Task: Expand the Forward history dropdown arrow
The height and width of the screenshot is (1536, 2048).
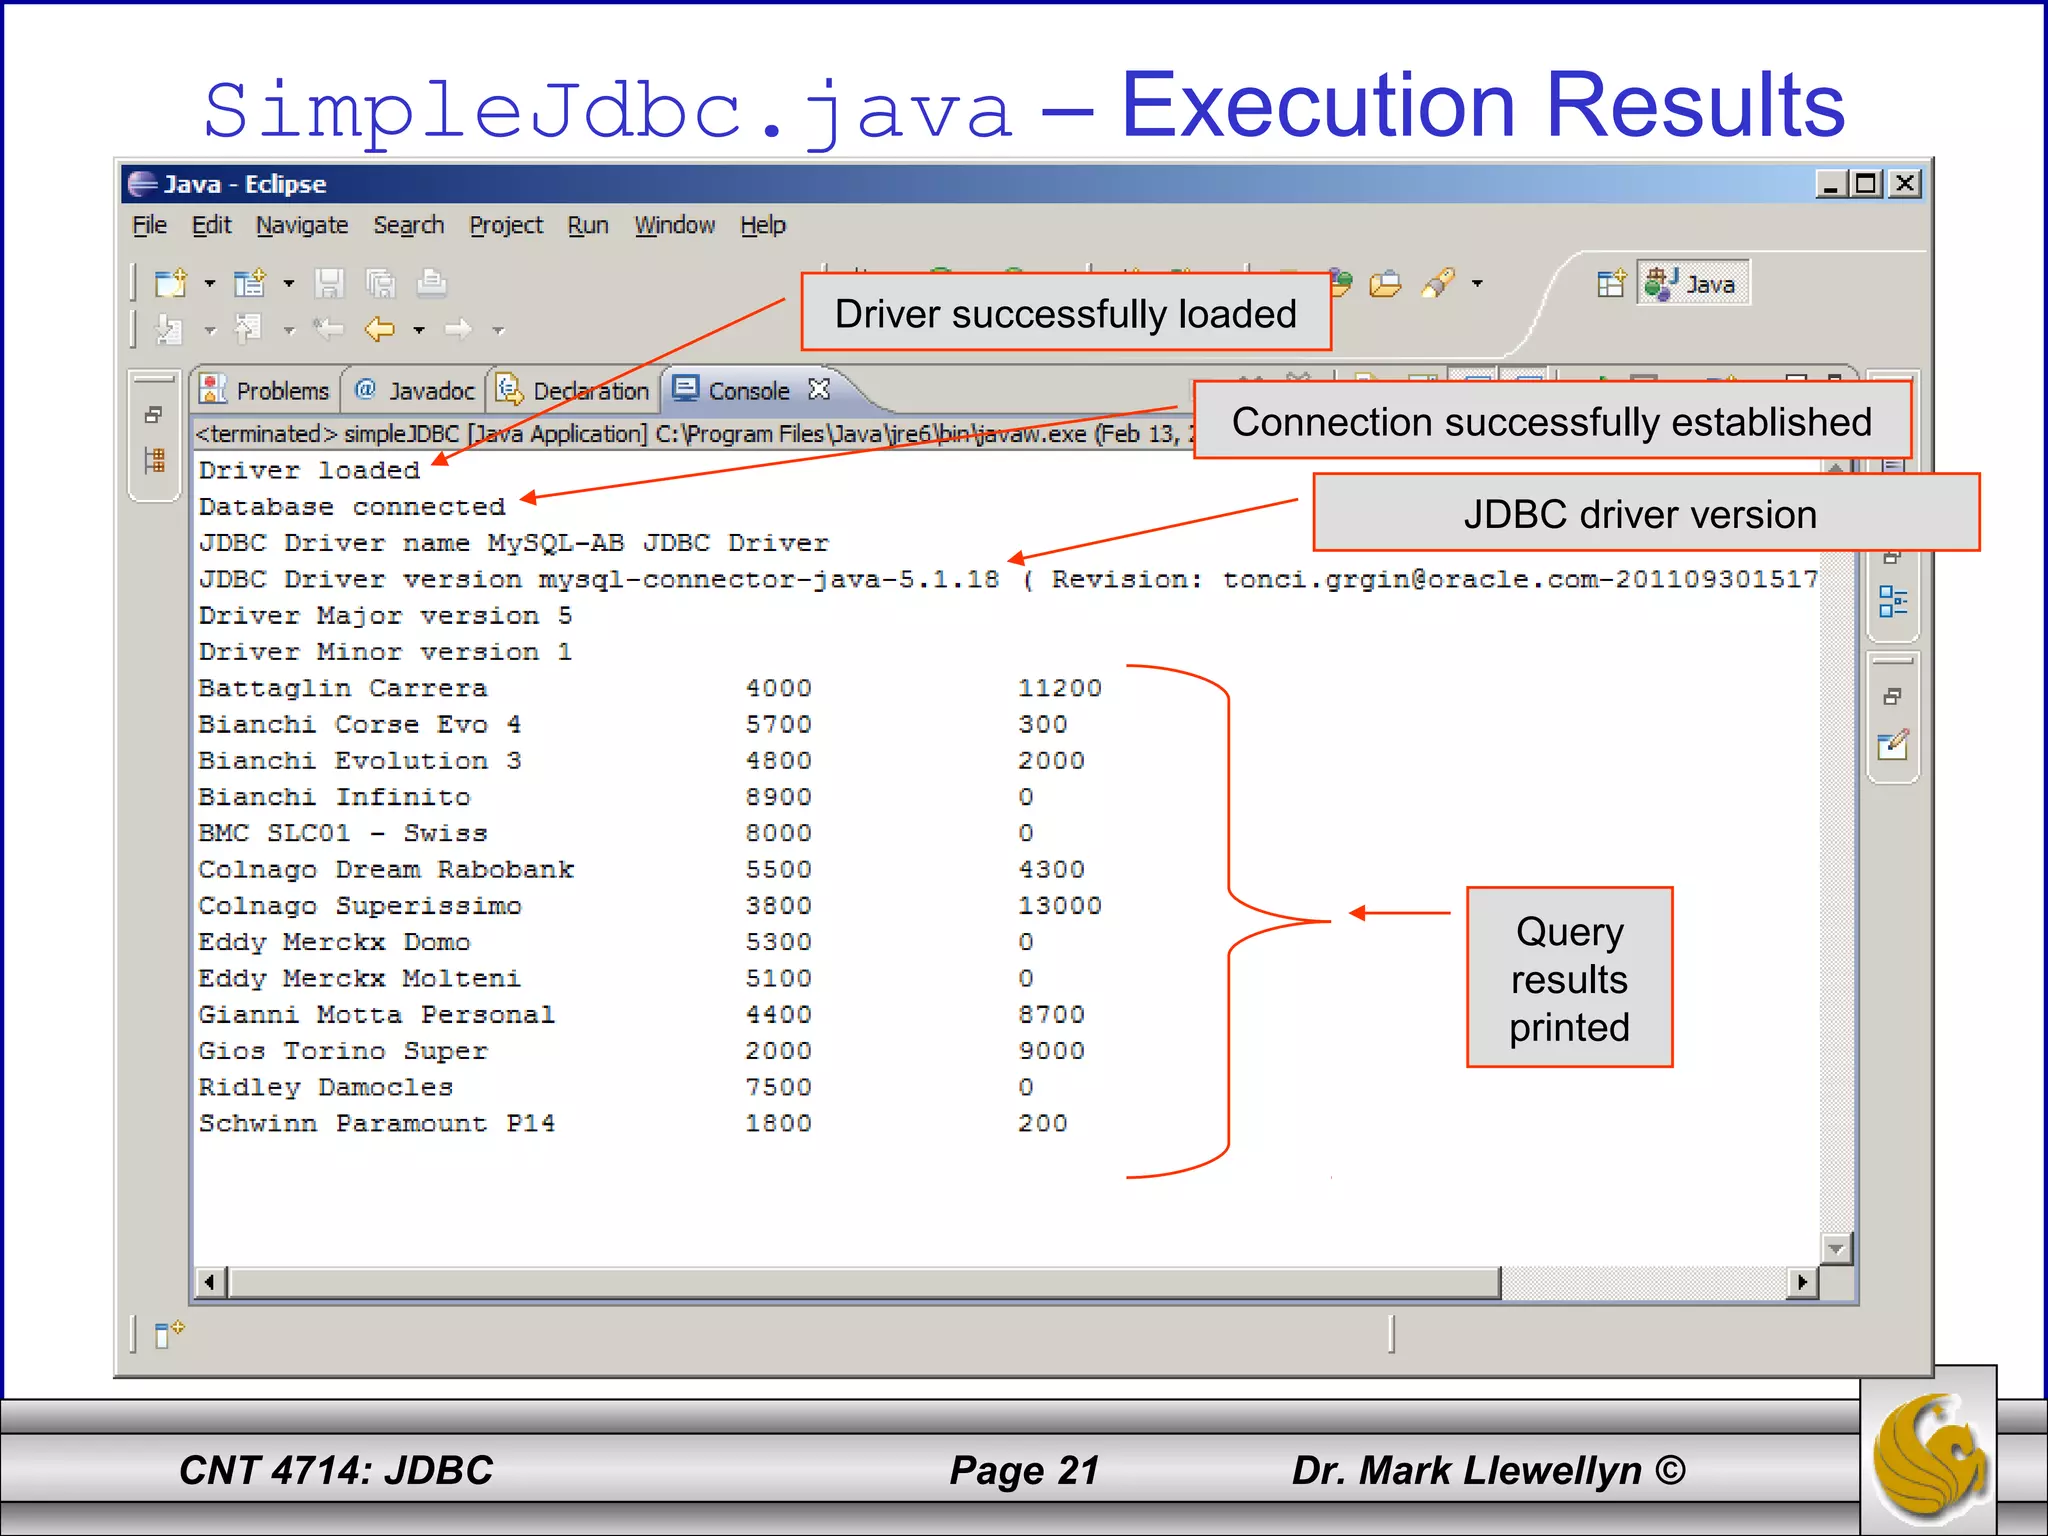Action: 498,330
